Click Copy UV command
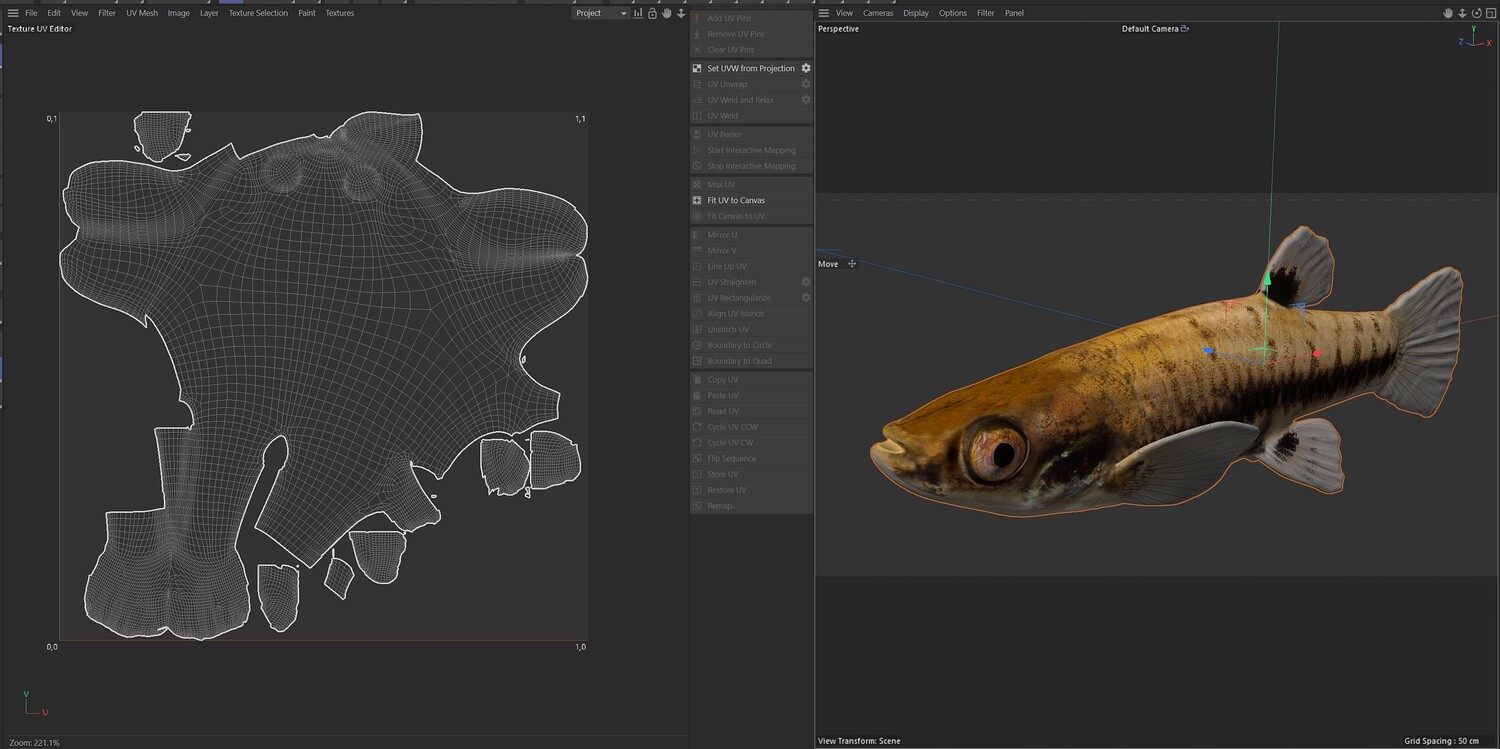This screenshot has height=749, width=1500. [751, 380]
